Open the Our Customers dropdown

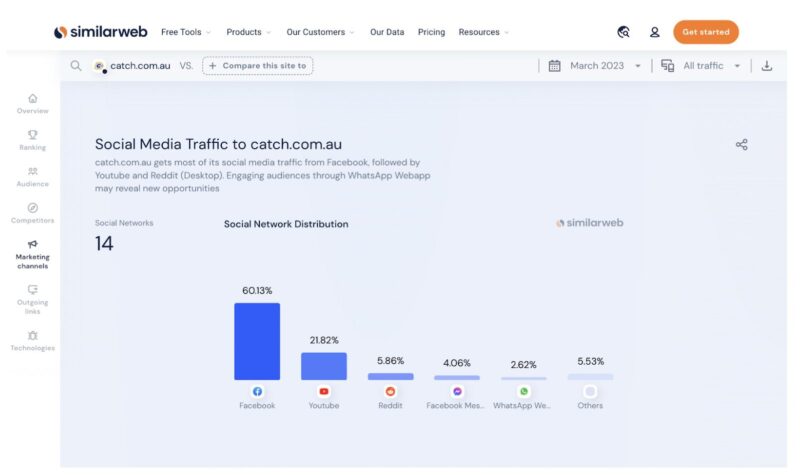pyautogui.click(x=320, y=32)
